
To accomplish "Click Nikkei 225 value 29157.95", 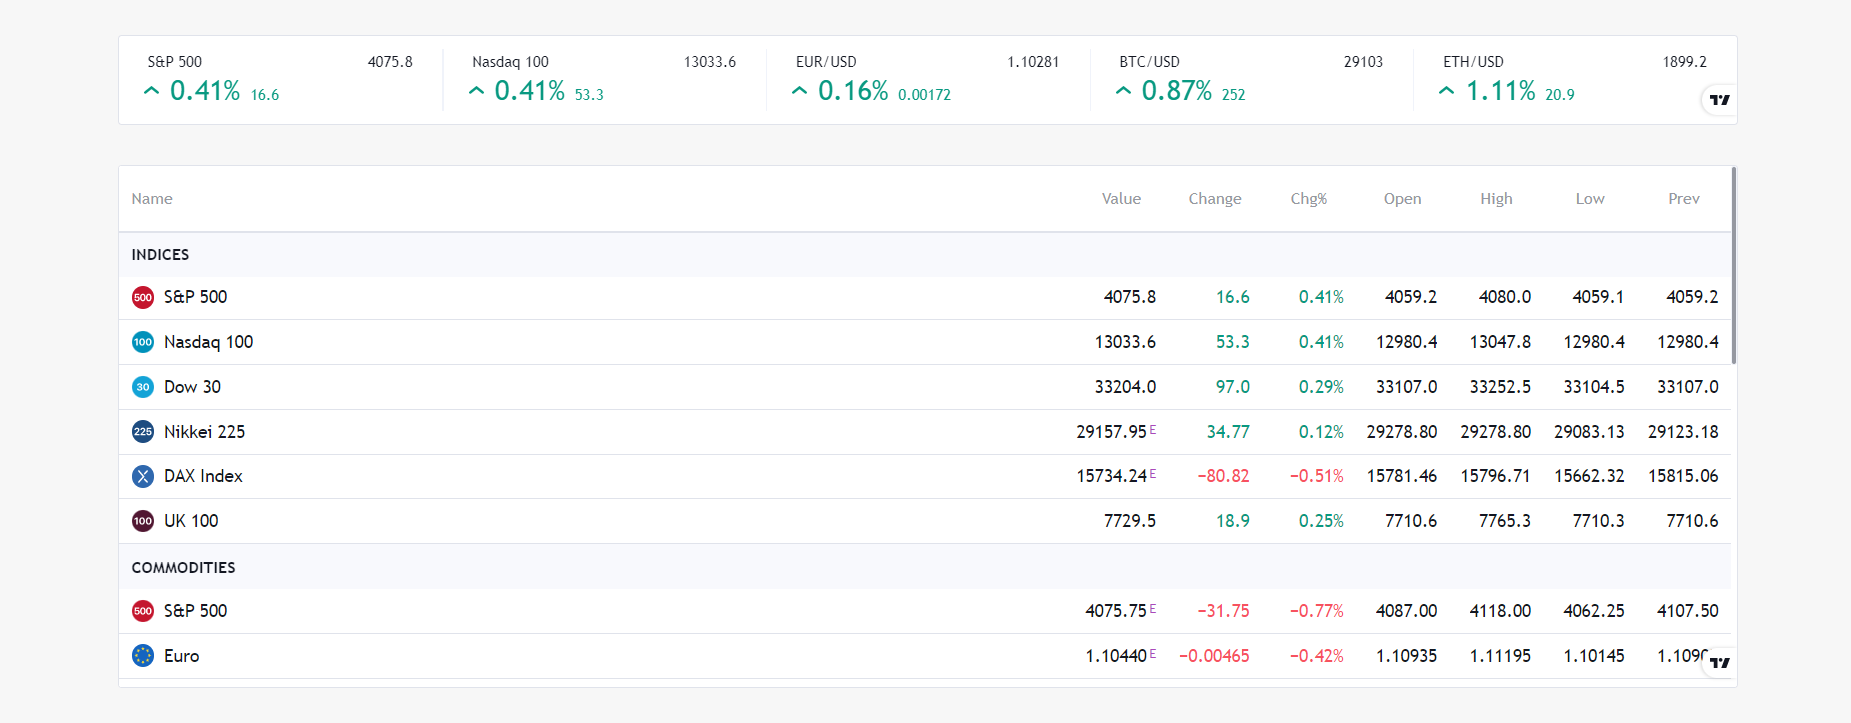I will pyautogui.click(x=1111, y=432).
